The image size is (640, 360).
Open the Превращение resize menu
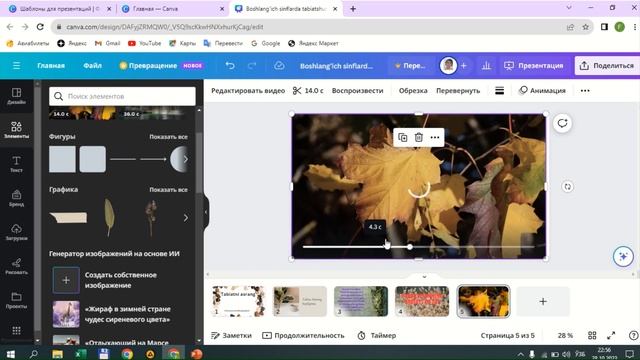point(161,66)
